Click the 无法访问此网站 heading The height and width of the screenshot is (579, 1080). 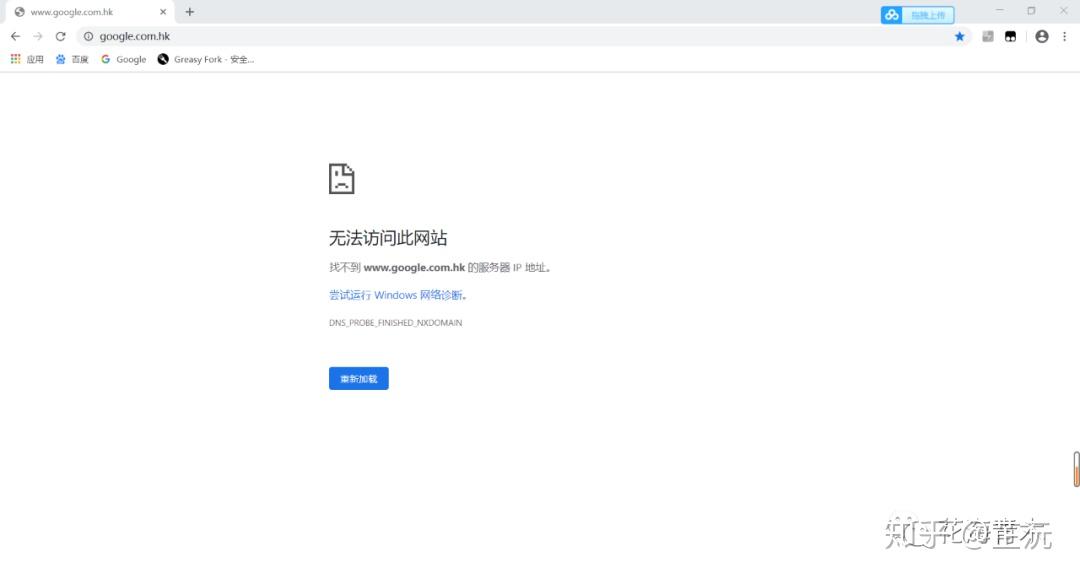coord(388,238)
